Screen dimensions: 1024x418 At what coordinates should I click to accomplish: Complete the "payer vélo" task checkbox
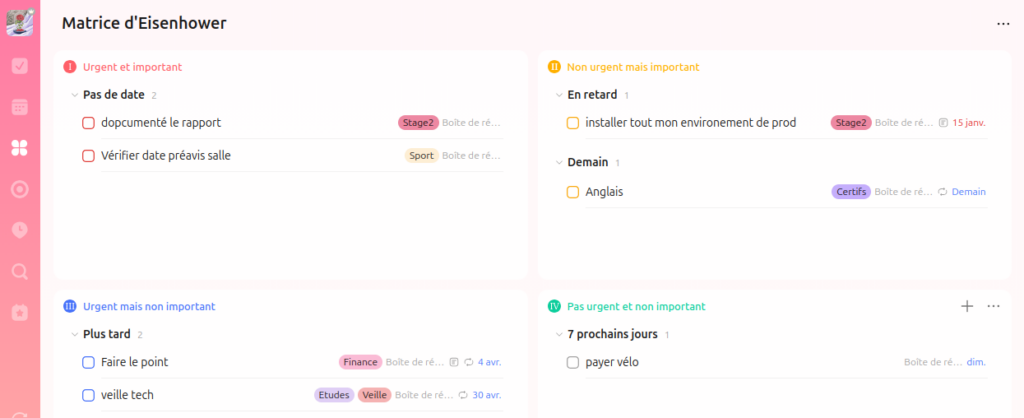click(x=573, y=362)
